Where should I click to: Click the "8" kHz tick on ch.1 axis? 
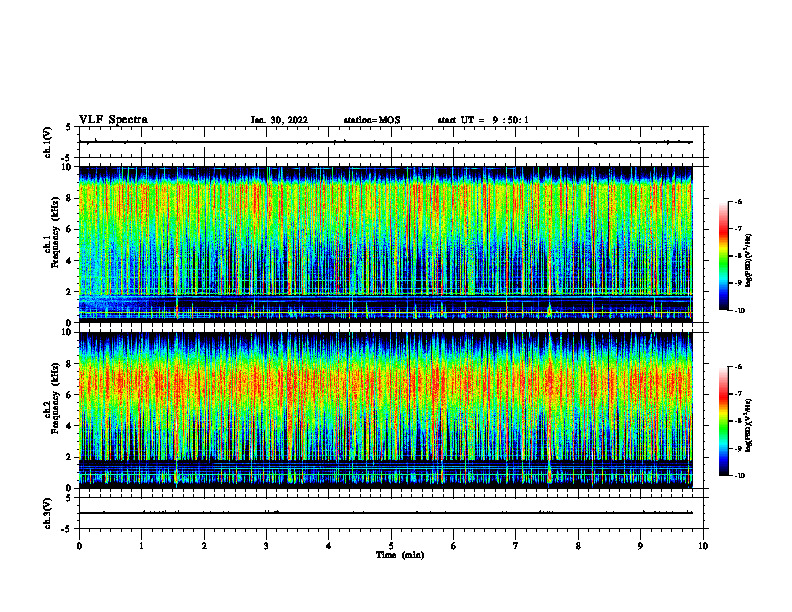[69, 198]
